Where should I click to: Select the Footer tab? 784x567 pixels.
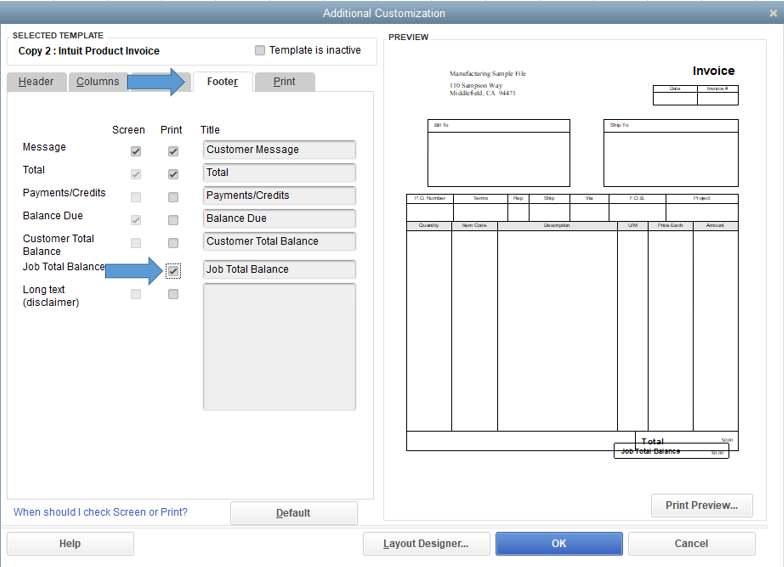click(x=222, y=82)
